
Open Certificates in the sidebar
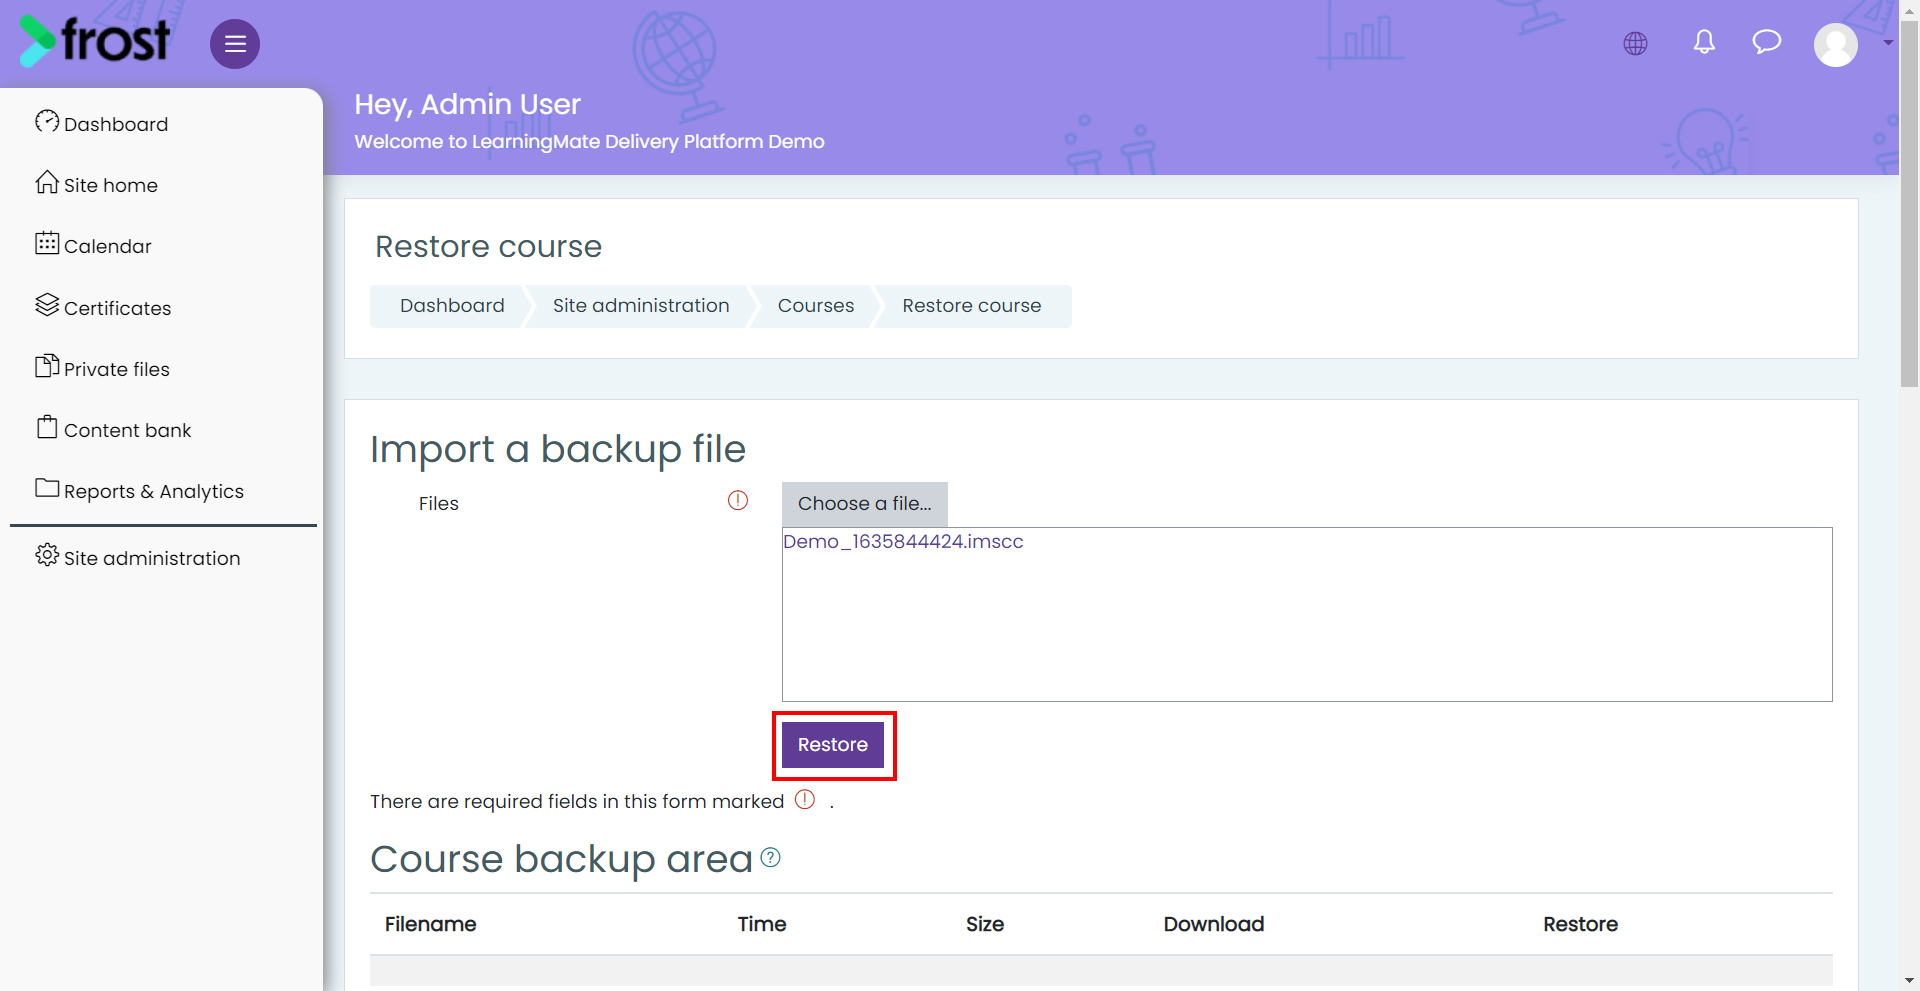104,307
